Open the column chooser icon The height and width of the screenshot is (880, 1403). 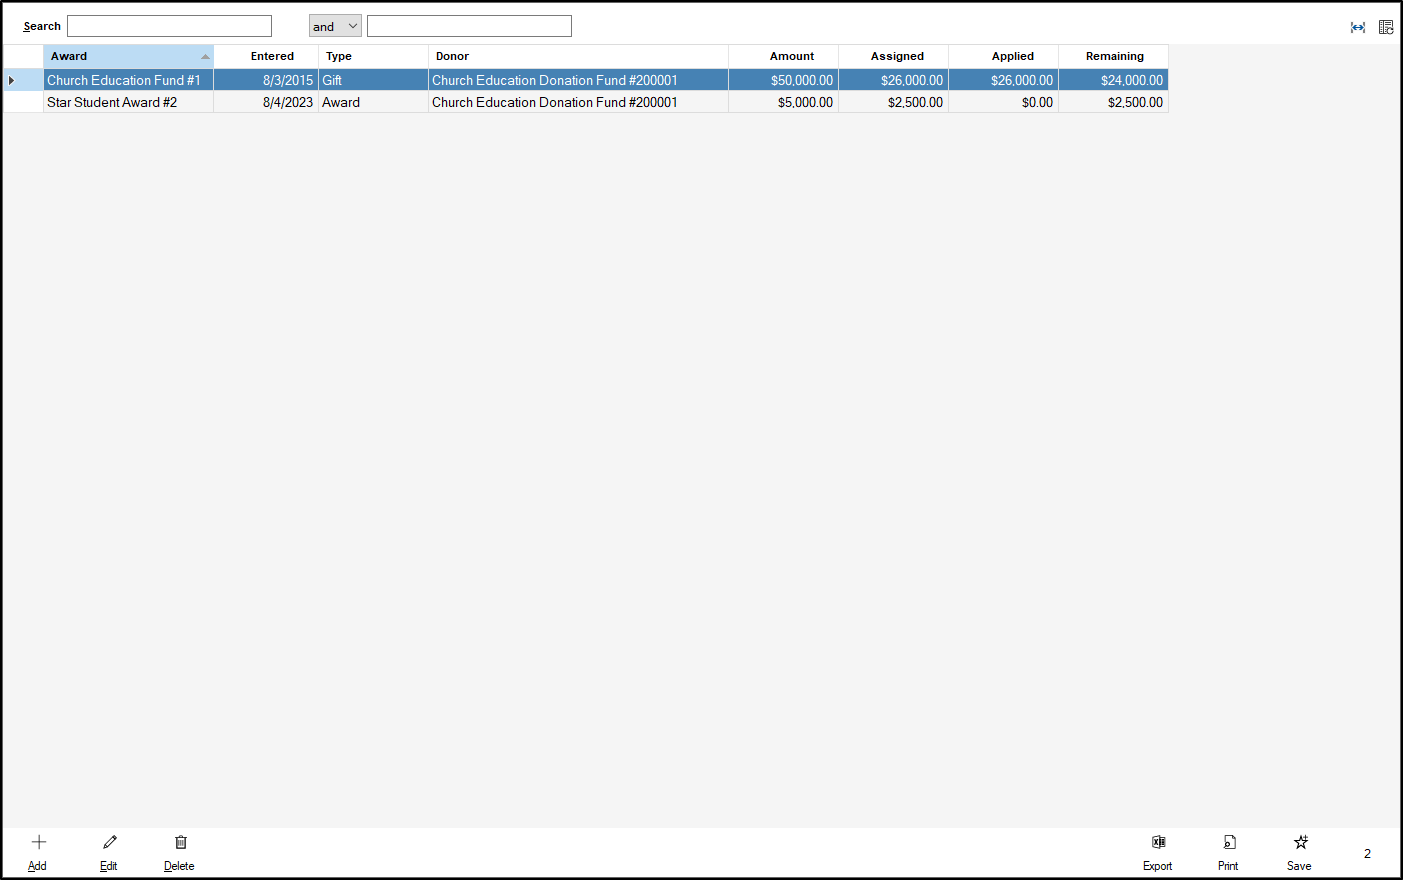click(x=1386, y=27)
